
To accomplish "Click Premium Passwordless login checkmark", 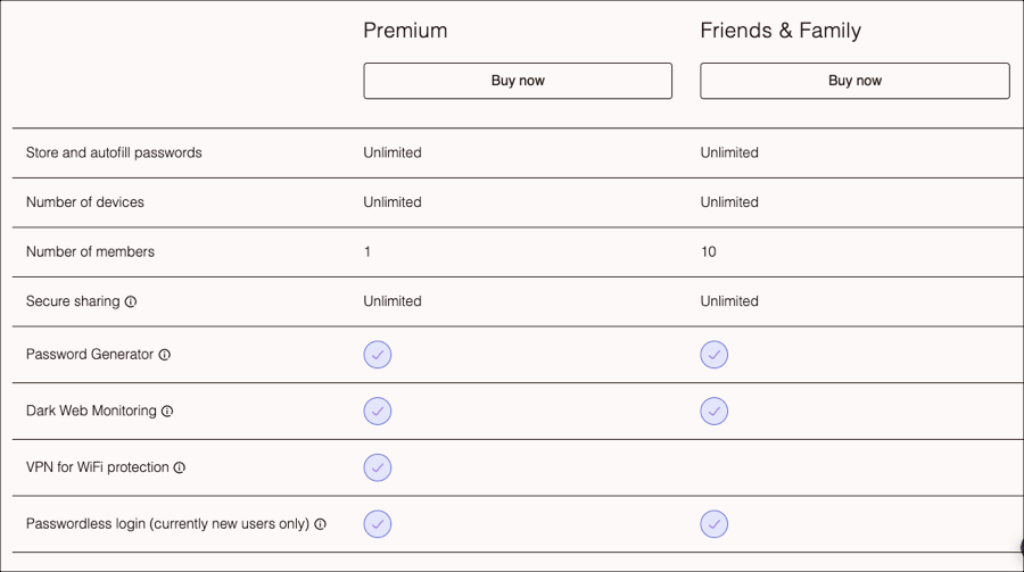I will [377, 524].
